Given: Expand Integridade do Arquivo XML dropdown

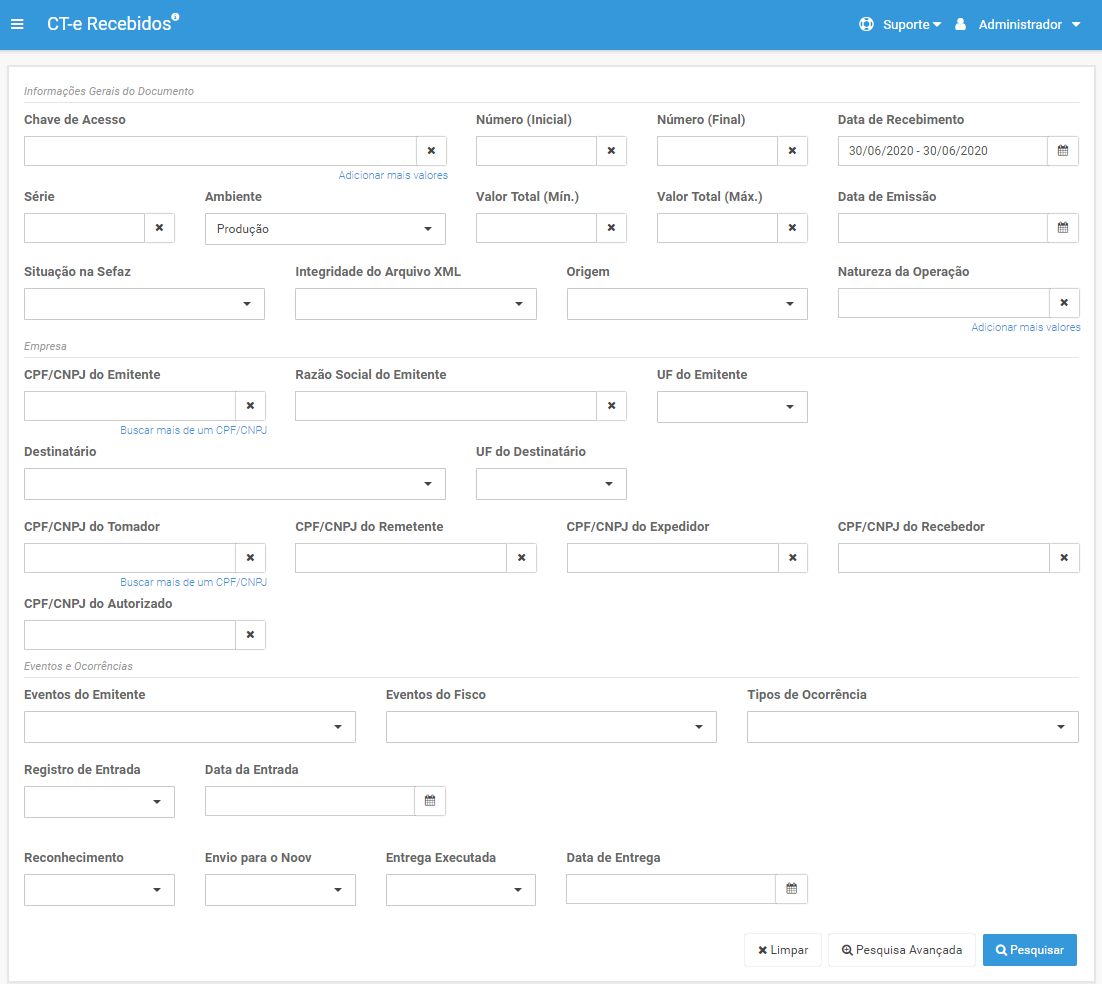Looking at the screenshot, I should 415,304.
